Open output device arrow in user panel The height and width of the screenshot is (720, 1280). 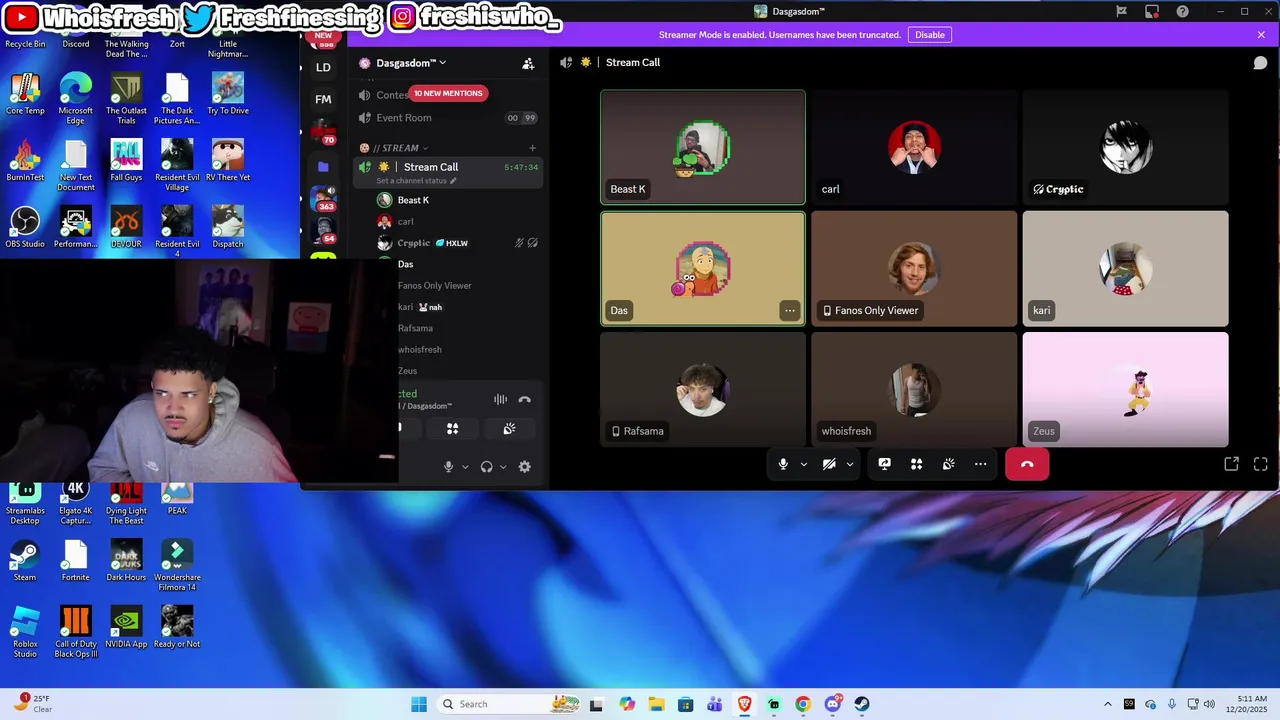(x=503, y=467)
